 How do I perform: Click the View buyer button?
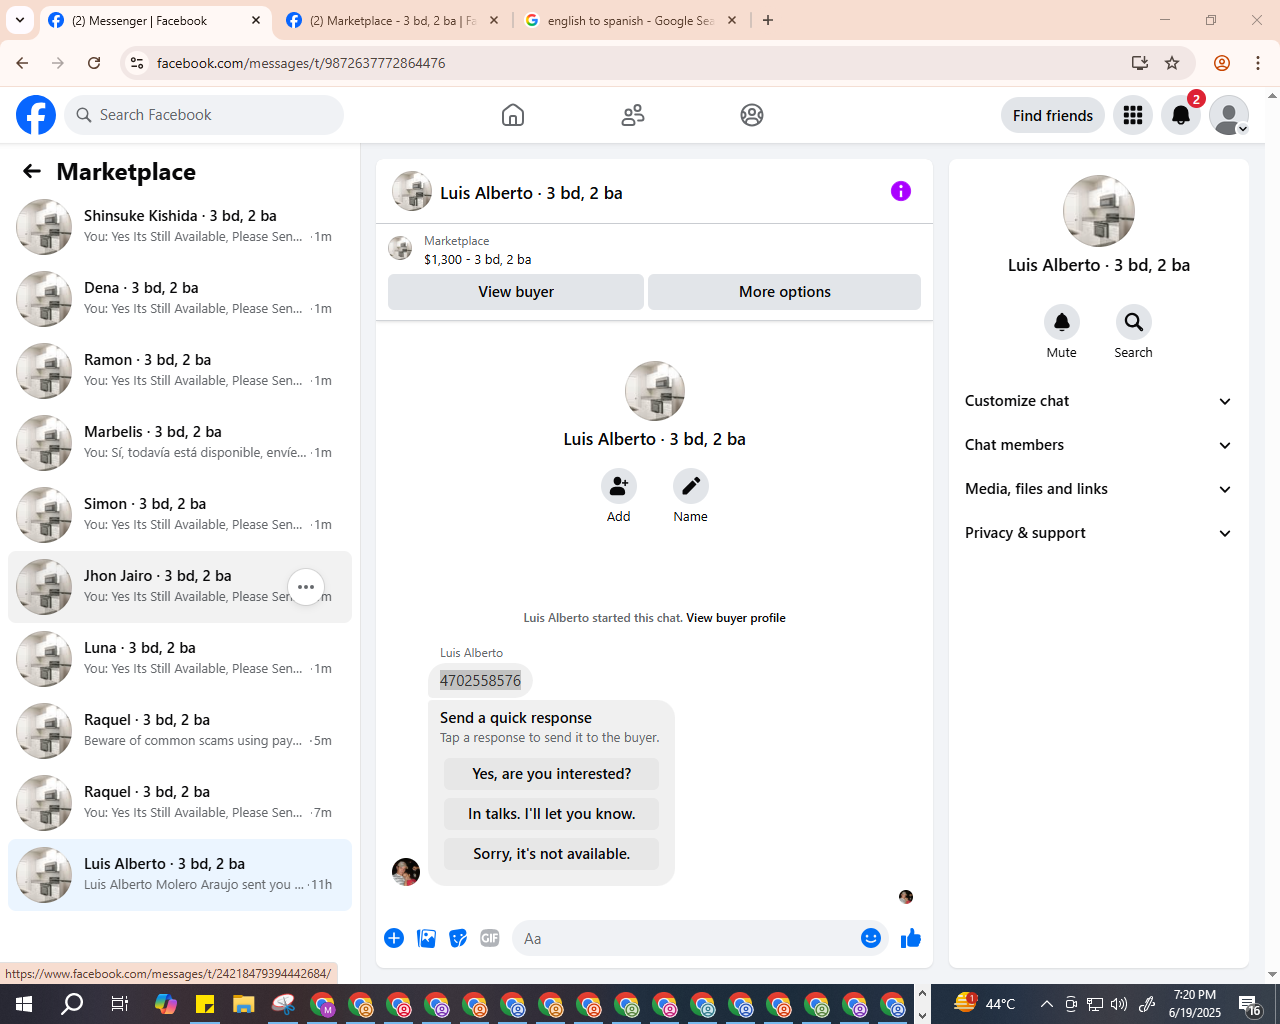[x=516, y=292]
